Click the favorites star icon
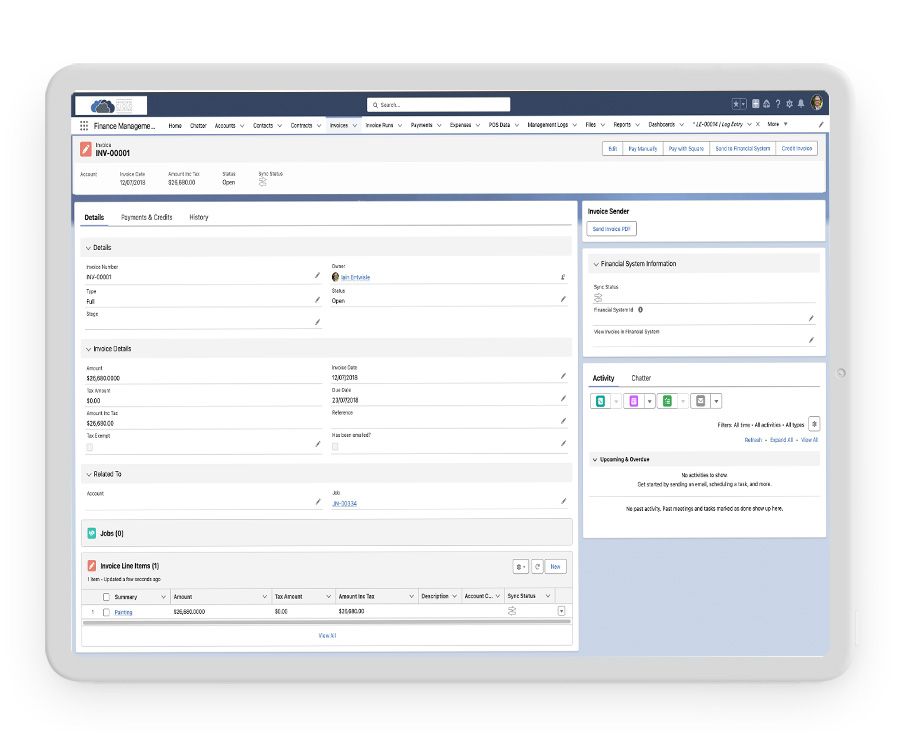The height and width of the screenshot is (741, 900). pos(736,104)
